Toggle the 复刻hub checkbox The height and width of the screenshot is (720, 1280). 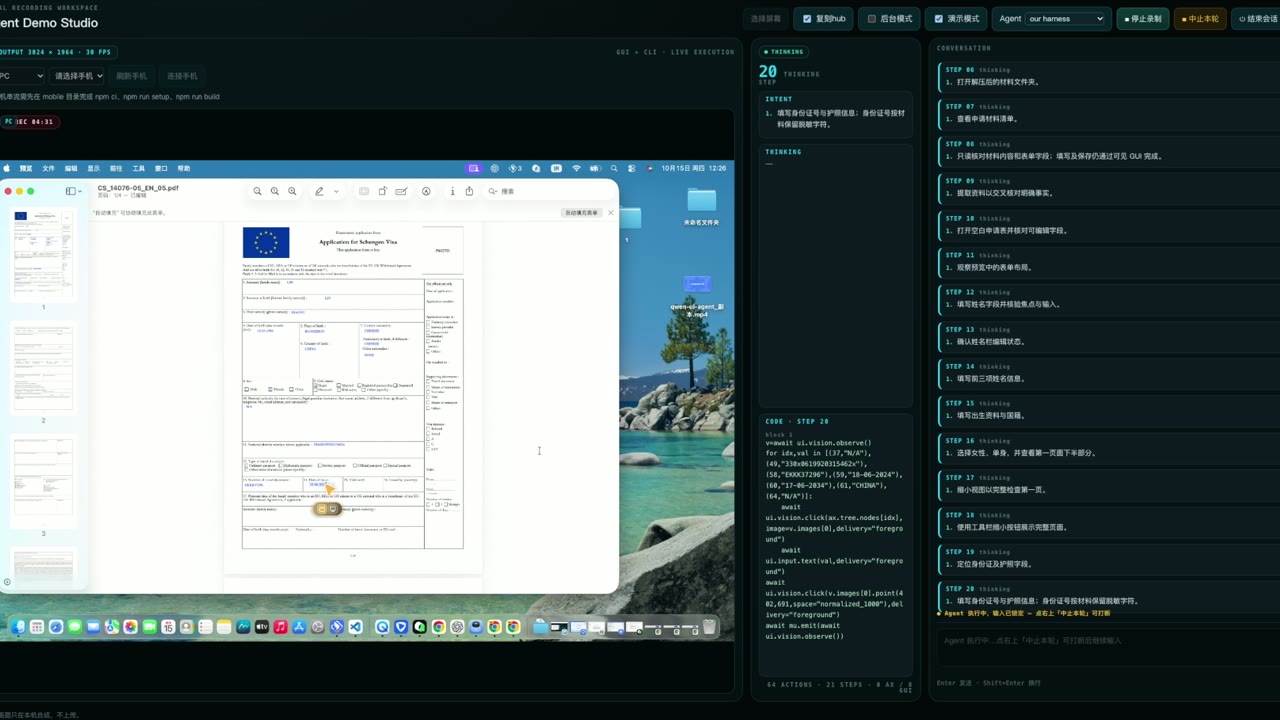coord(807,19)
